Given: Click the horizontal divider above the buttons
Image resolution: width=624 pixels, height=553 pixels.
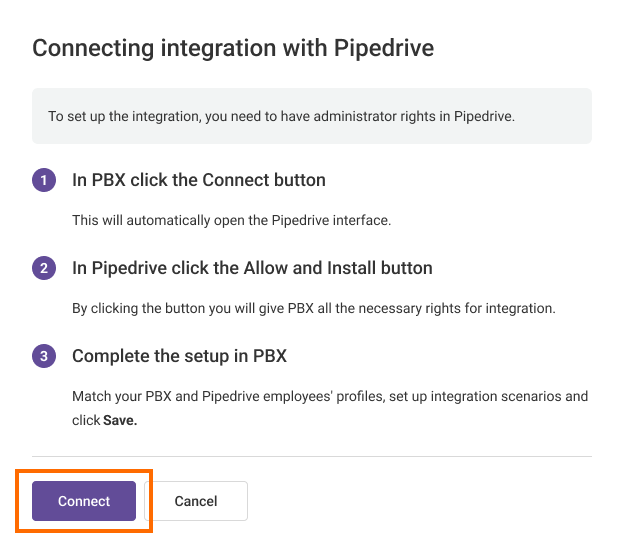Looking at the screenshot, I should [x=311, y=457].
